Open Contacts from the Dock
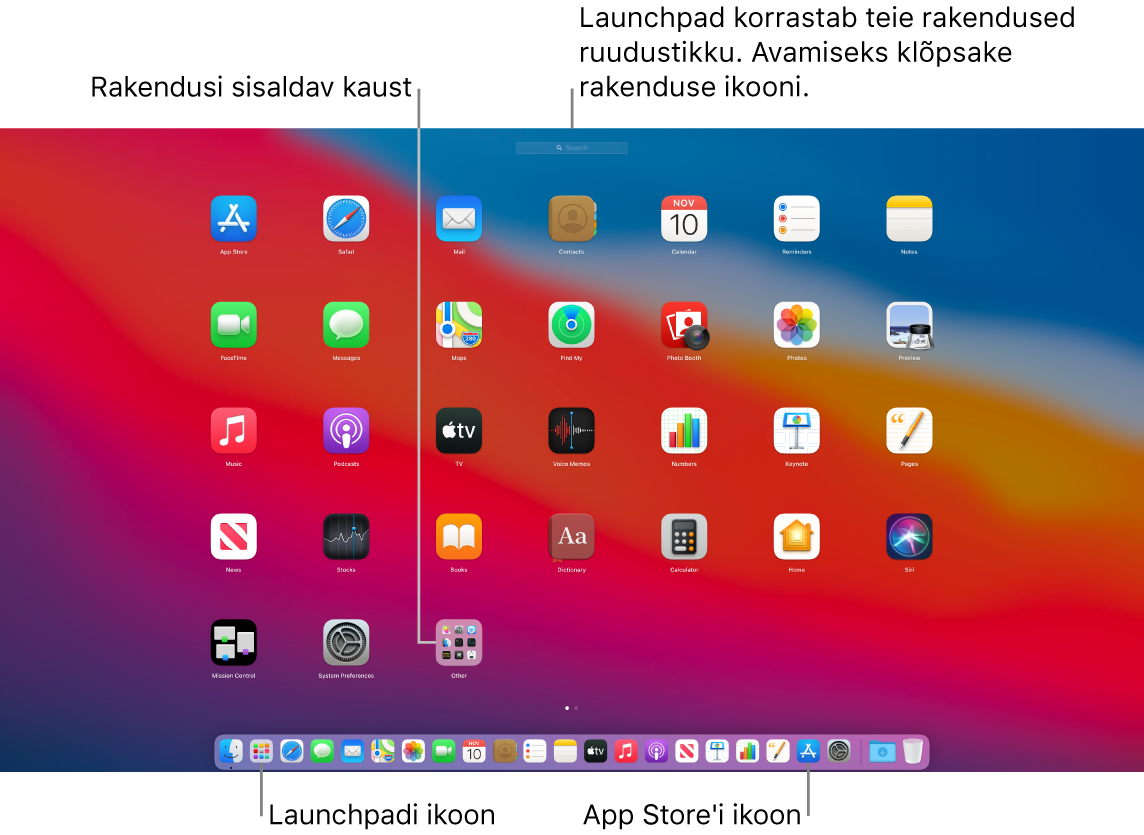Image resolution: width=1144 pixels, height=835 pixels. coord(504,750)
